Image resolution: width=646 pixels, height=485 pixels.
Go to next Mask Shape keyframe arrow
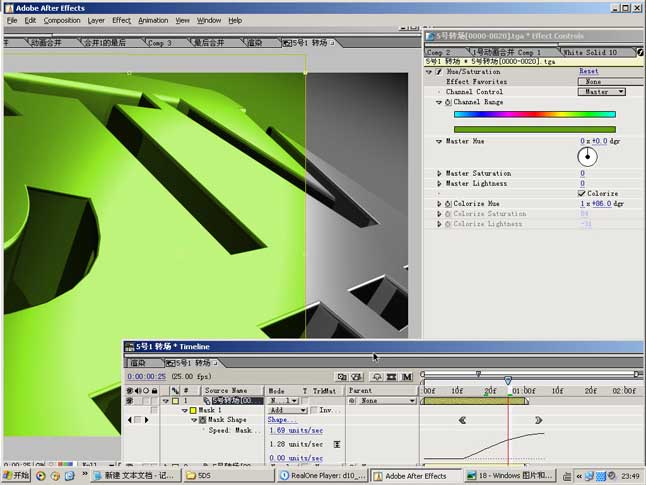(146, 420)
